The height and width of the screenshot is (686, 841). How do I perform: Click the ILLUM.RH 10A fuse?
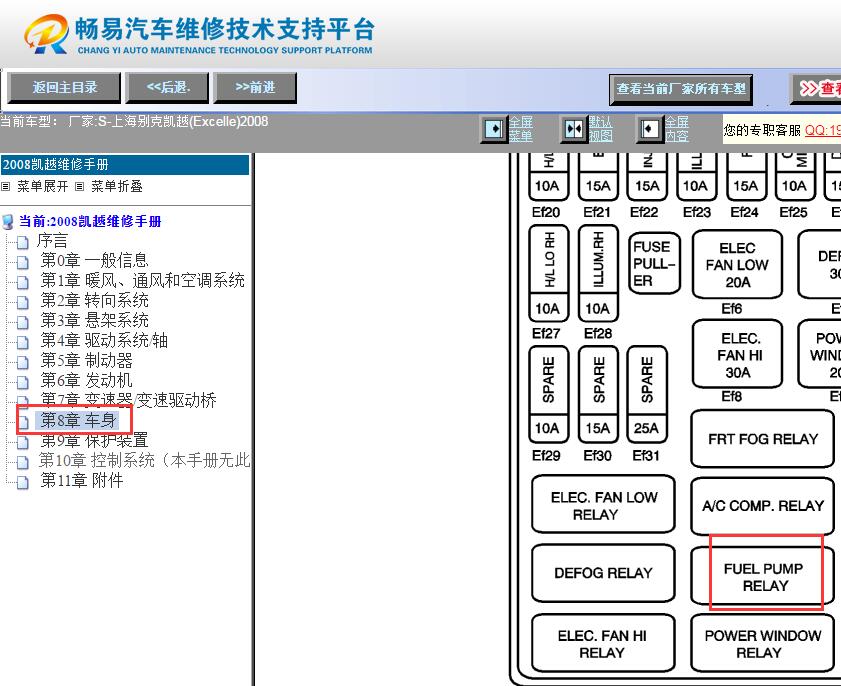tap(599, 273)
